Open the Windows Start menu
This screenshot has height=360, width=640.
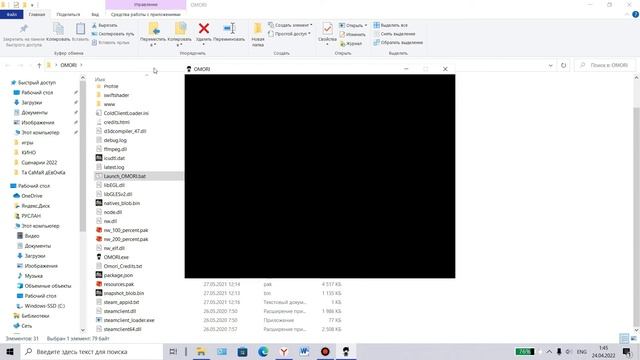[10, 351]
